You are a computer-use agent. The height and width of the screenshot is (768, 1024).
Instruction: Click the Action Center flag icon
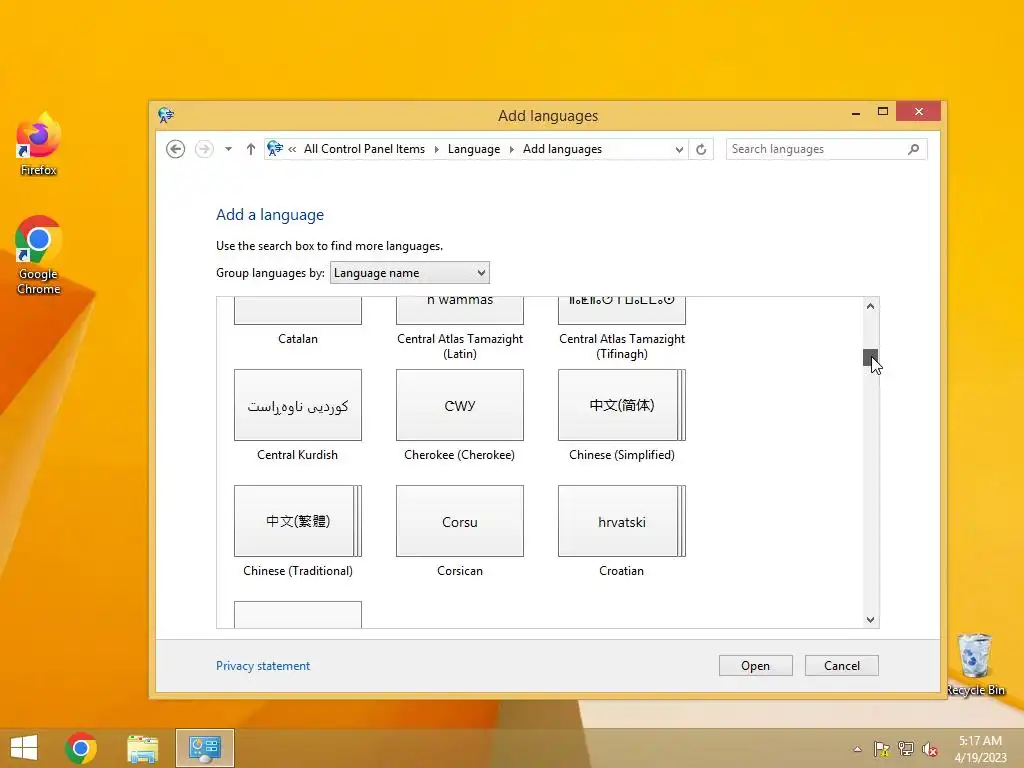pyautogui.click(x=882, y=749)
